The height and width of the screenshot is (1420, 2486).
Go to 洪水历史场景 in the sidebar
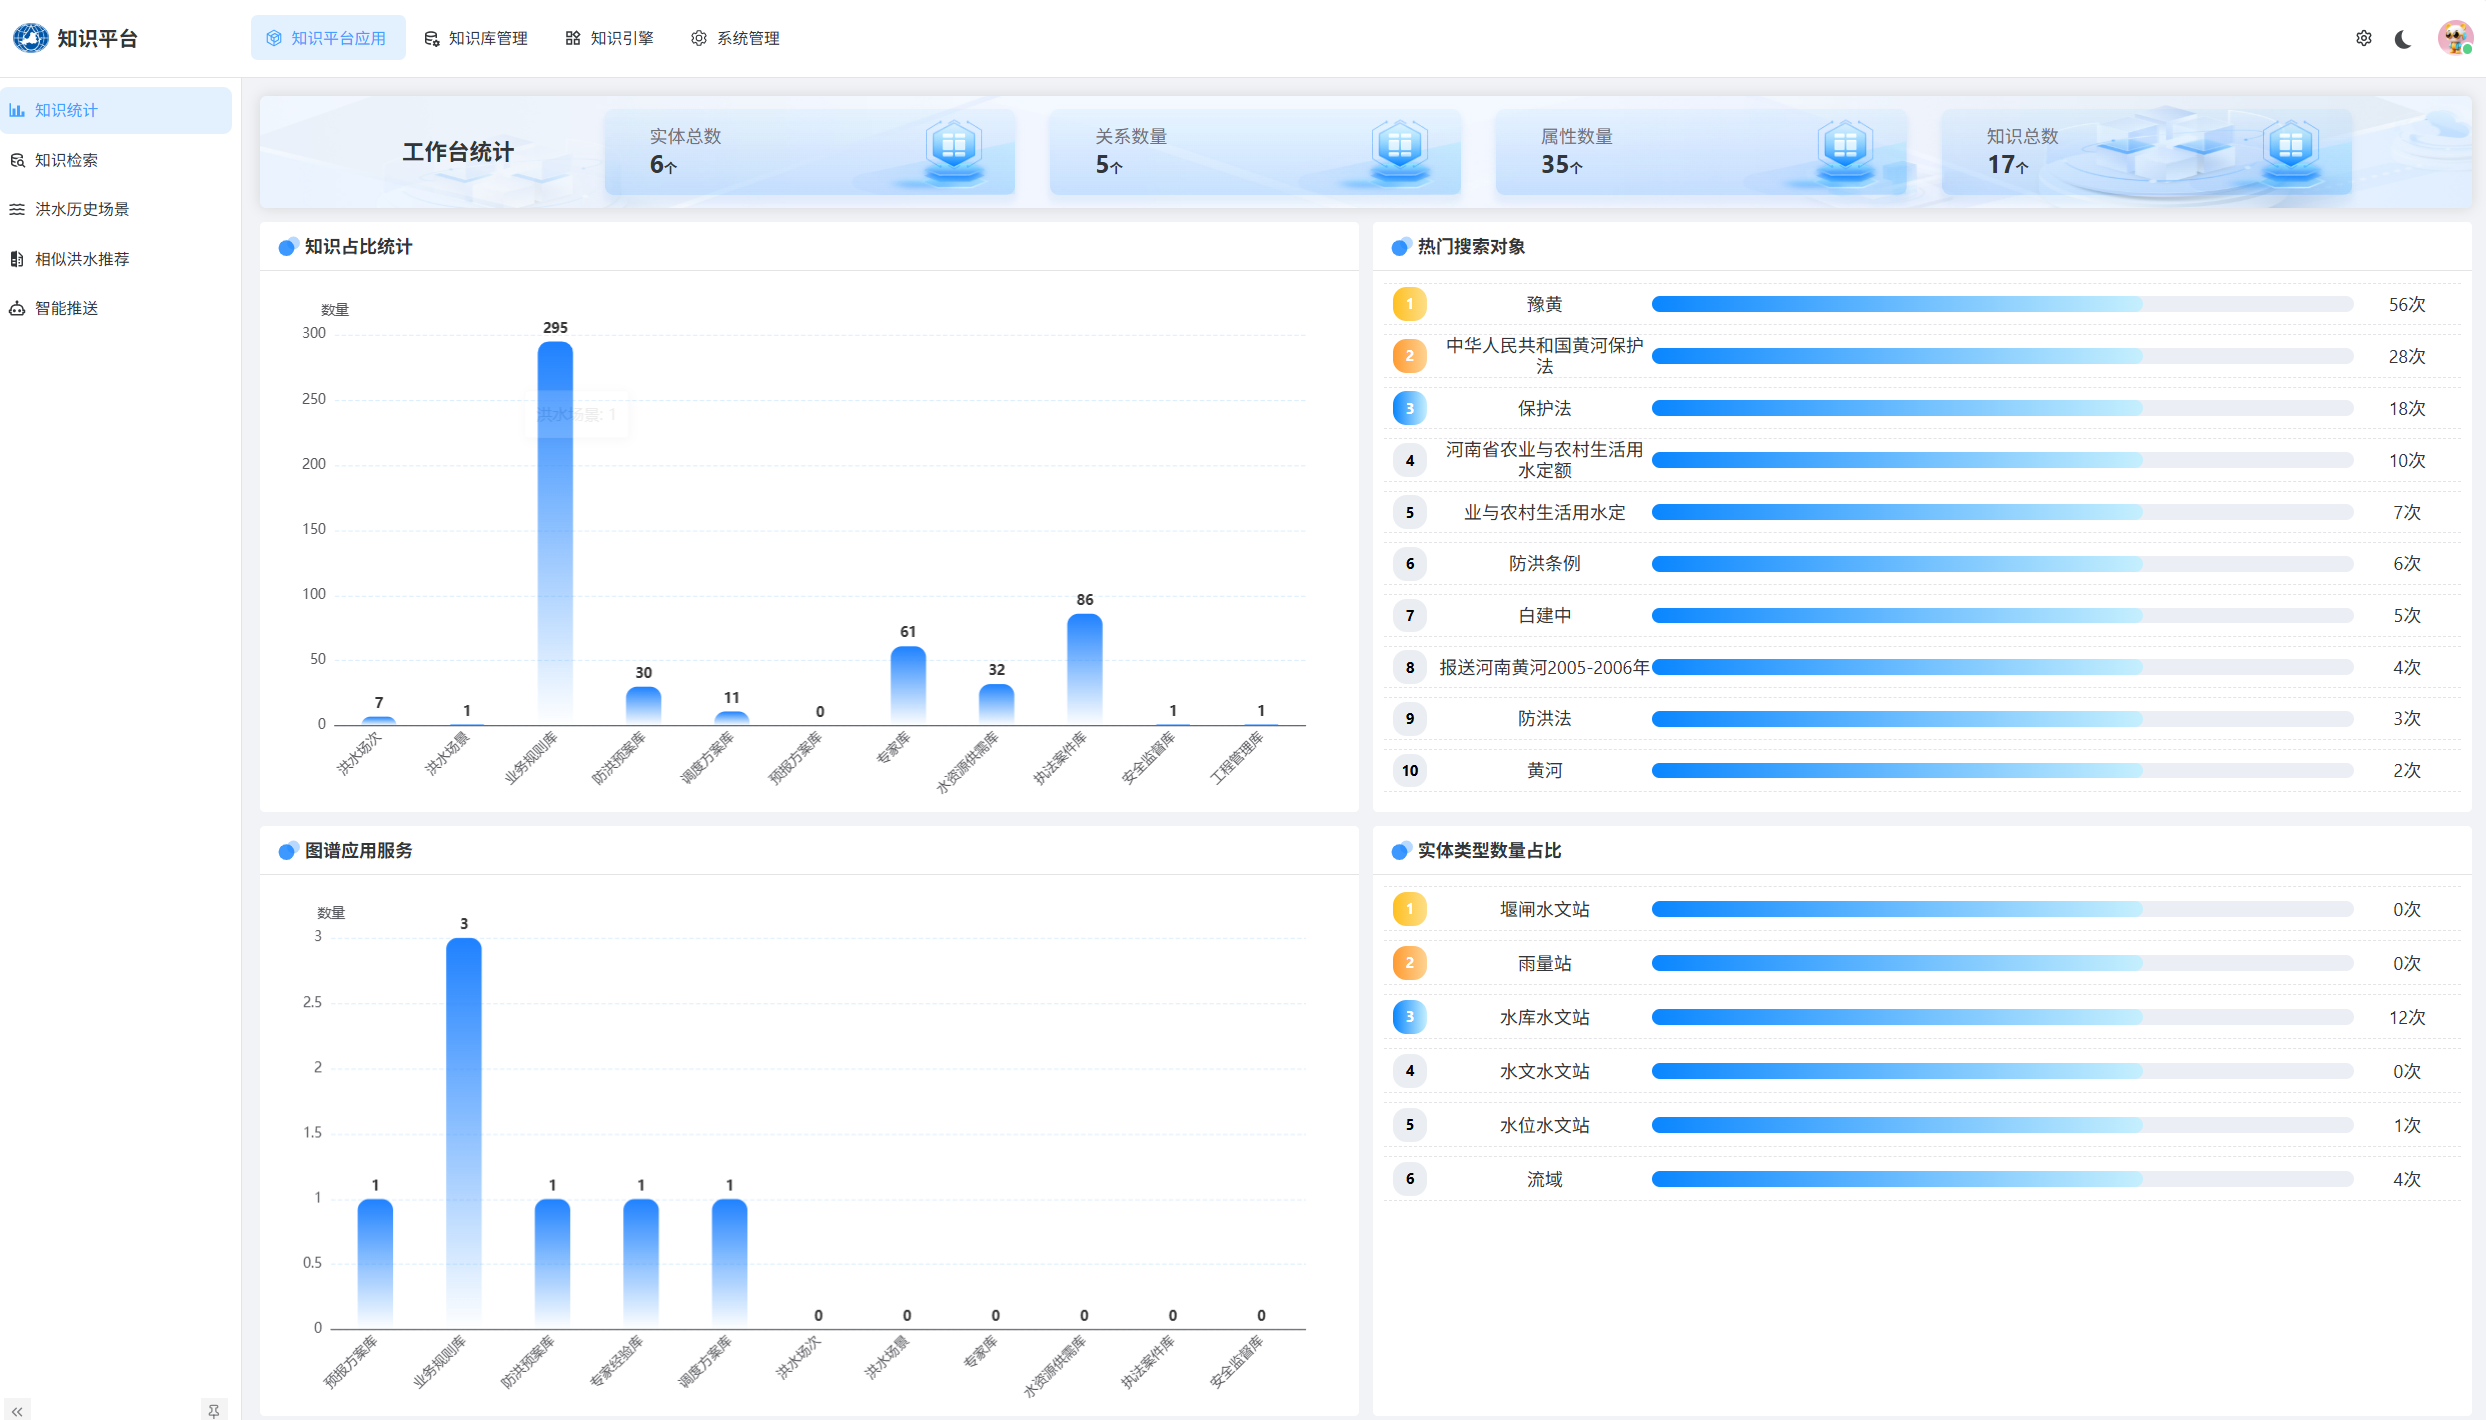coord(82,209)
